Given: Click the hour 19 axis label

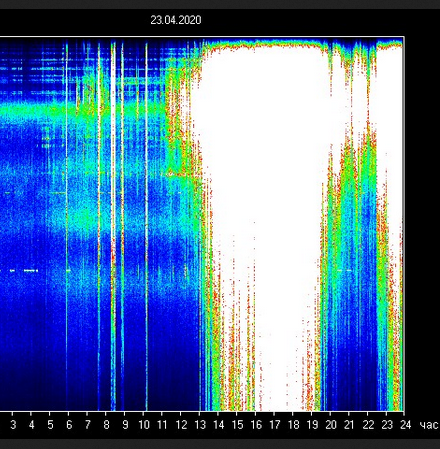Looking at the screenshot, I should [x=312, y=425].
